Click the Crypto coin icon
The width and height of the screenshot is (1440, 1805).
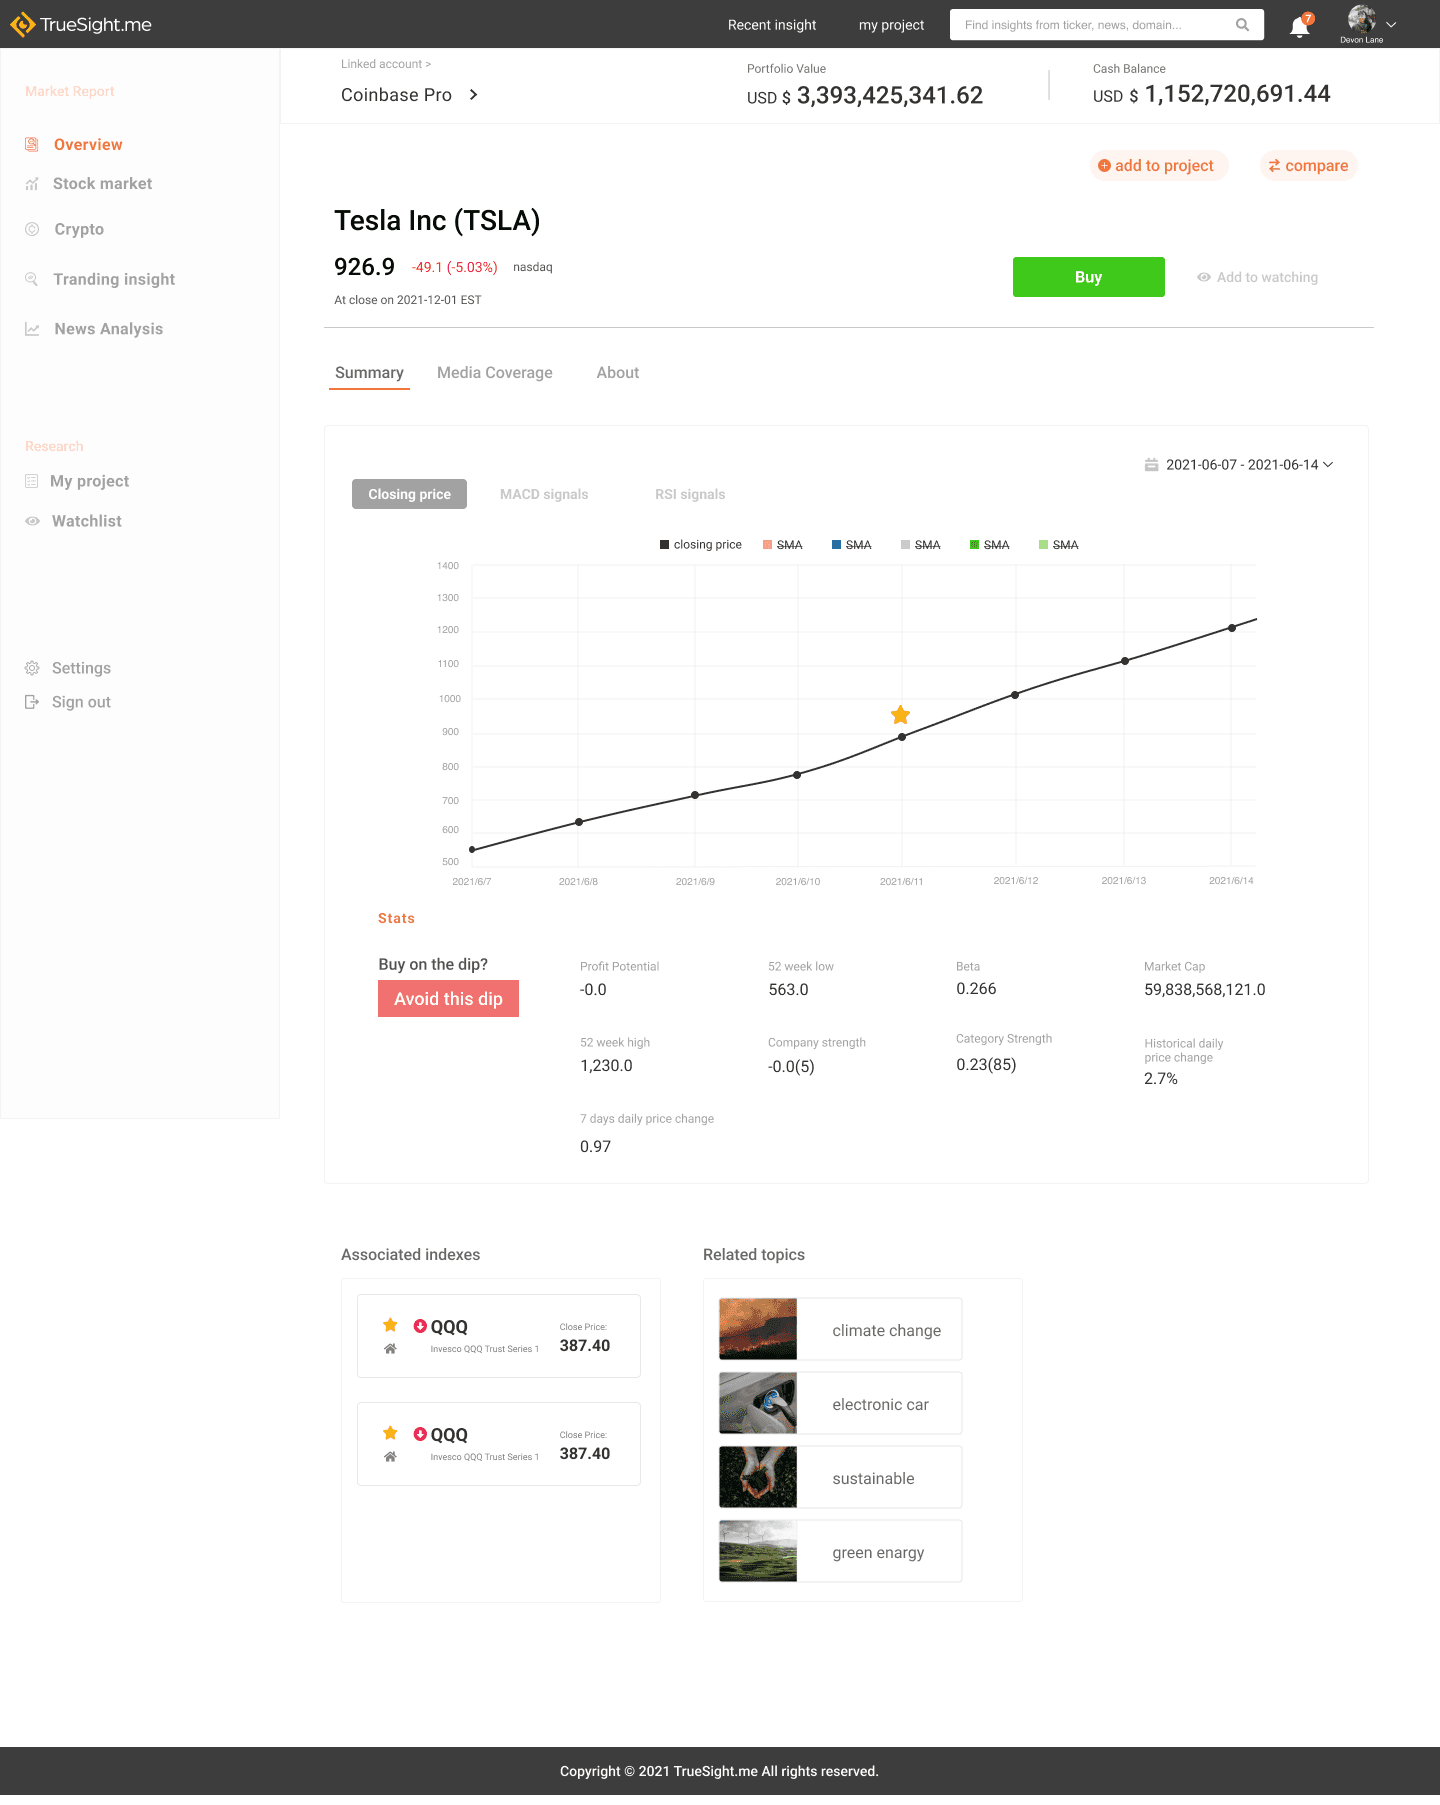[x=32, y=229]
